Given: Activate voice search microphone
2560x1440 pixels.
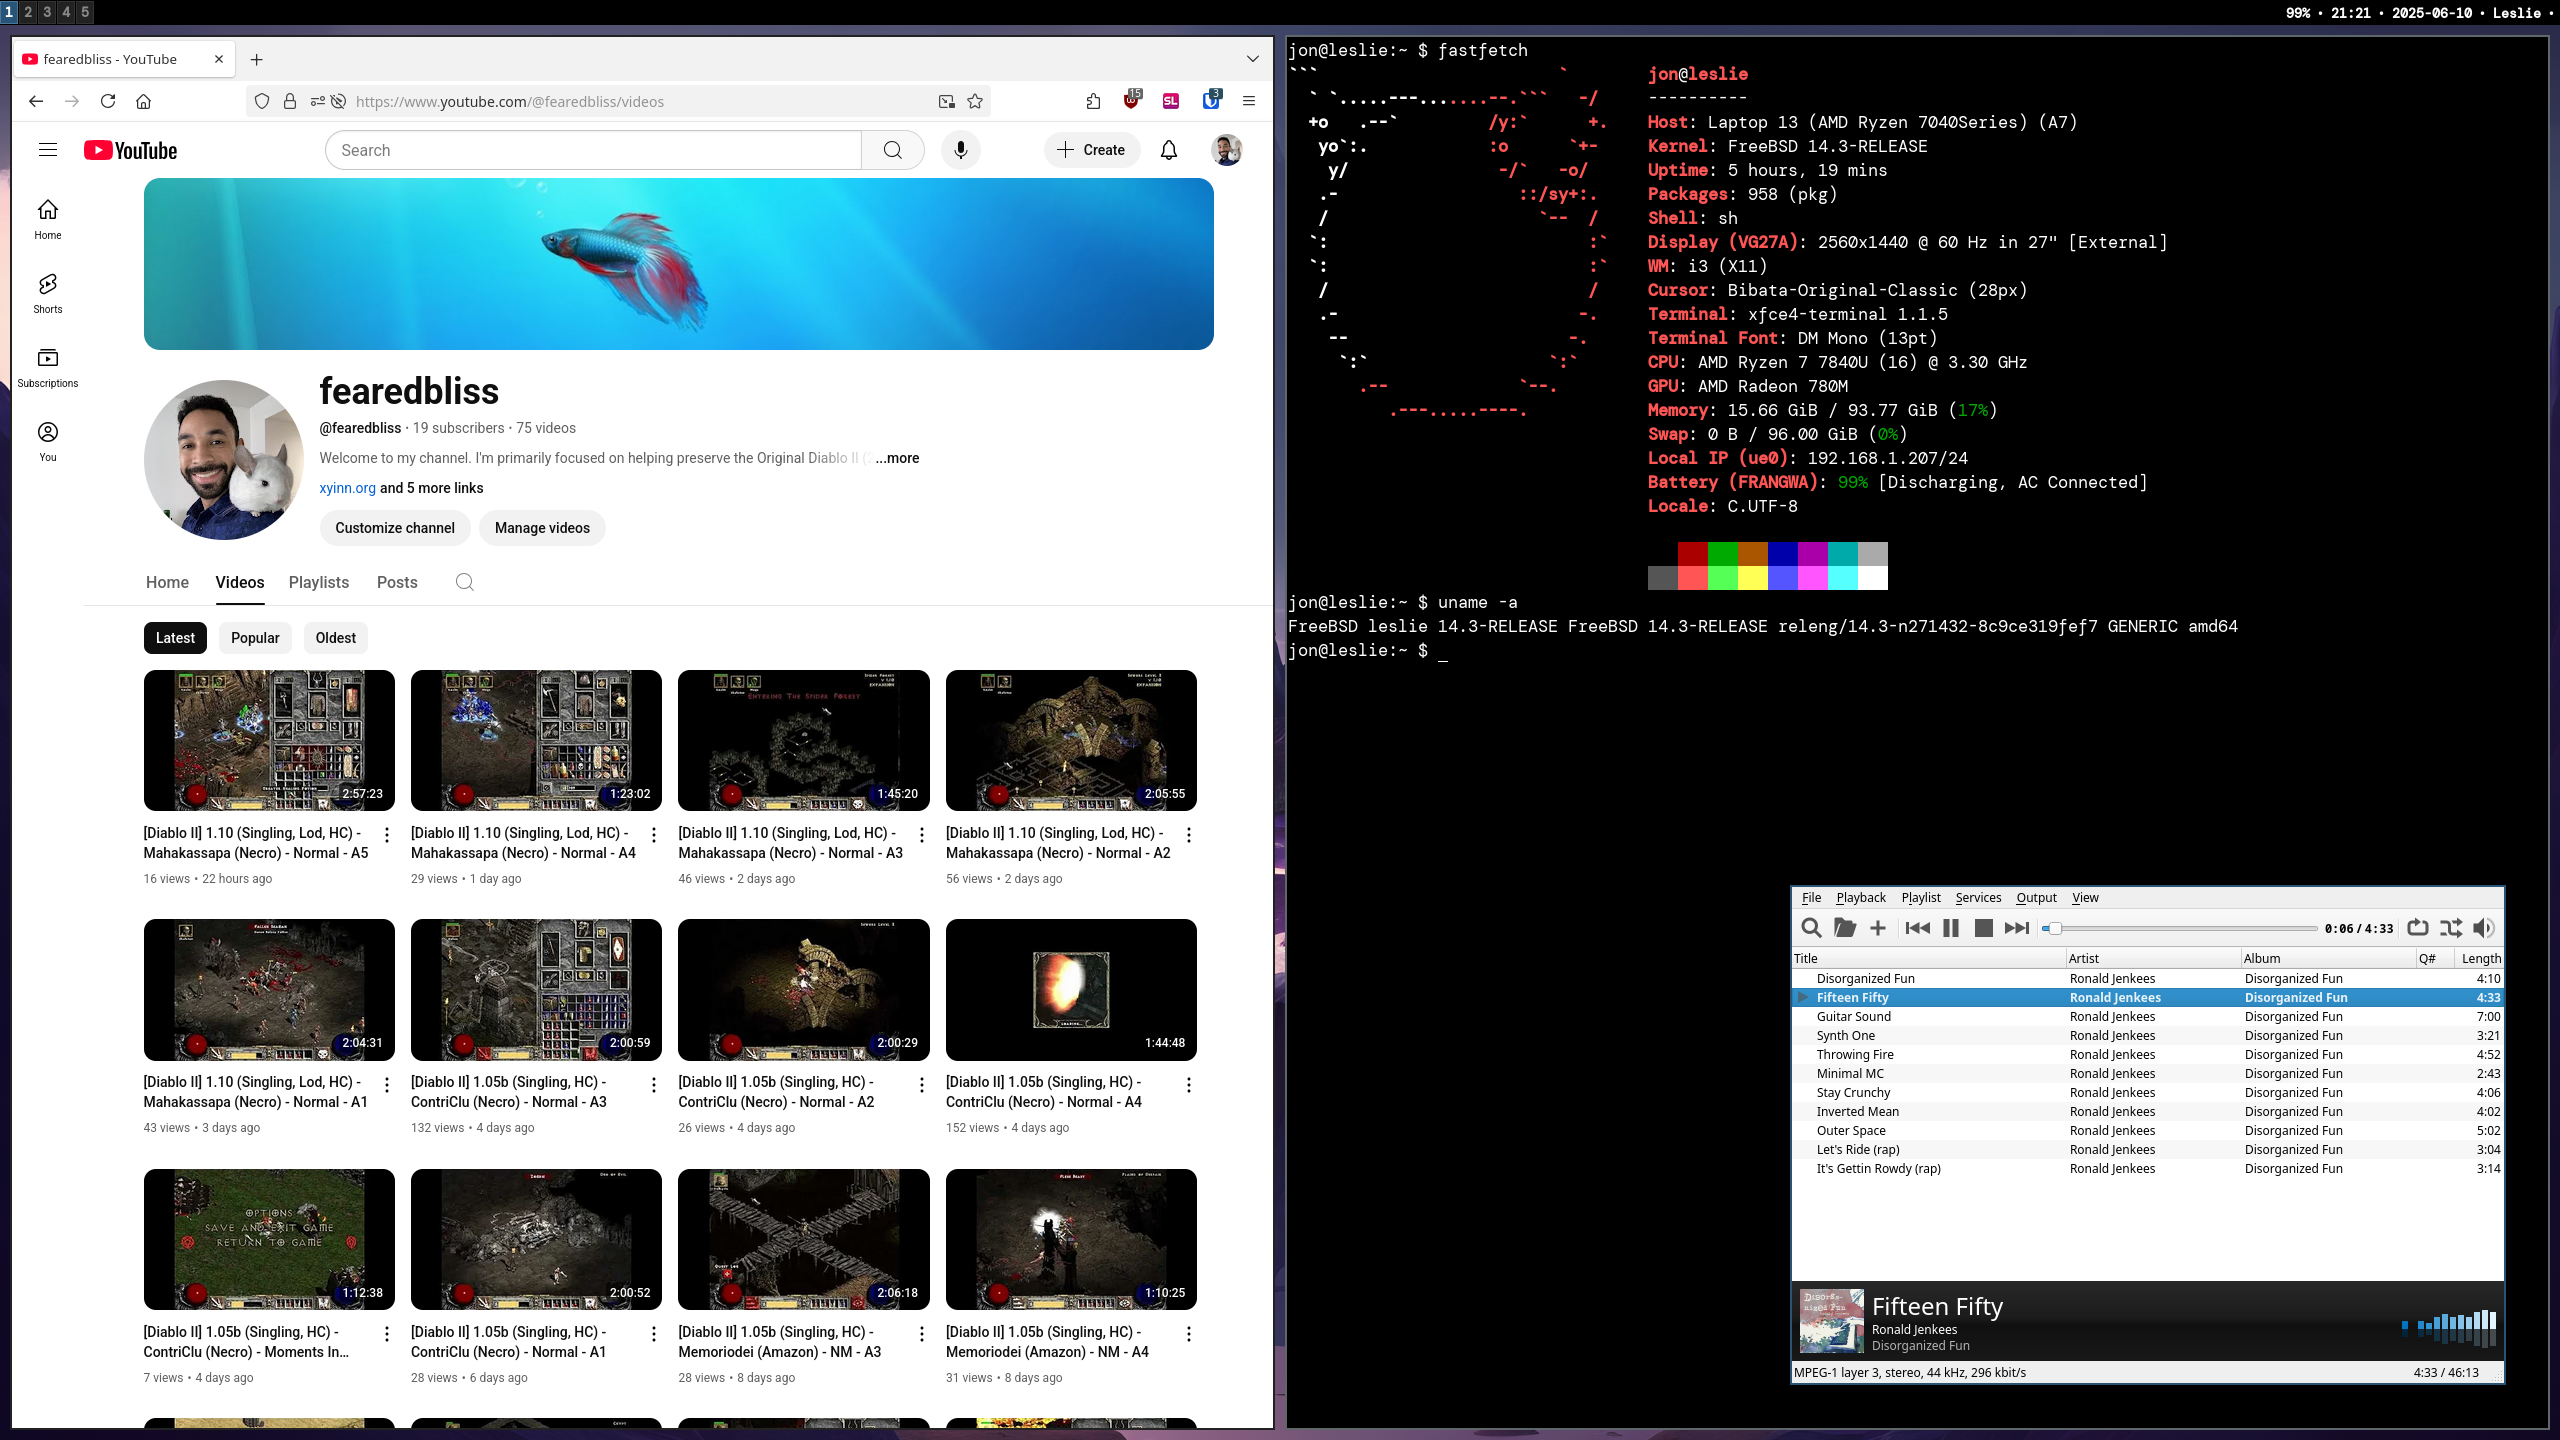Looking at the screenshot, I should click(960, 150).
